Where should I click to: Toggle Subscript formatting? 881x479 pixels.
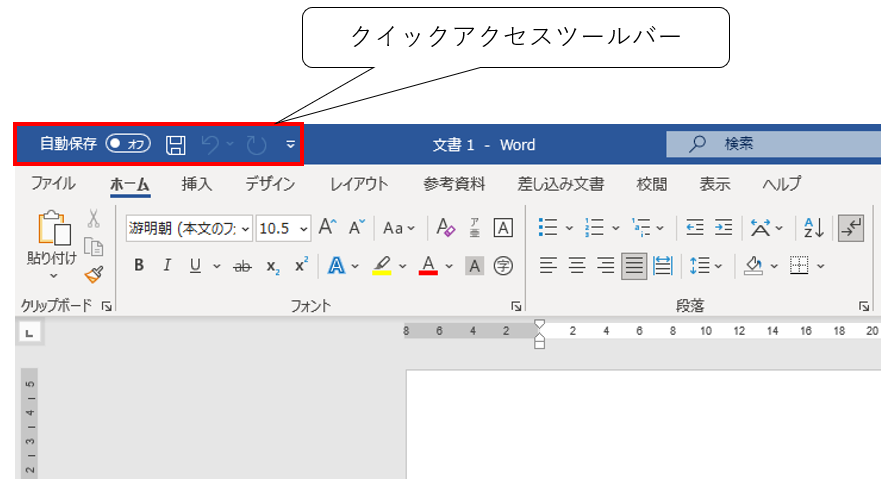pyautogui.click(x=272, y=265)
